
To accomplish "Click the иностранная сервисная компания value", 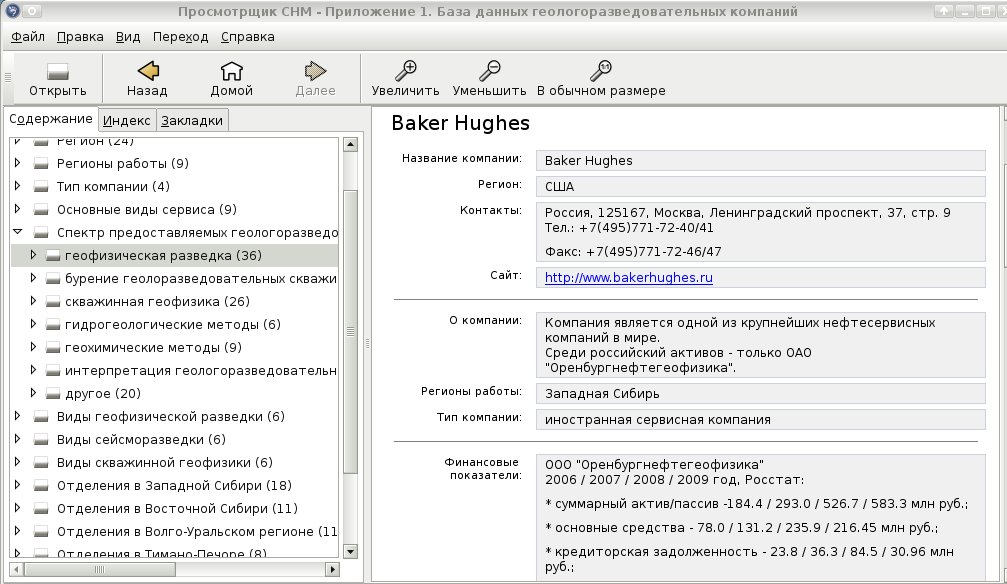I will (760, 420).
